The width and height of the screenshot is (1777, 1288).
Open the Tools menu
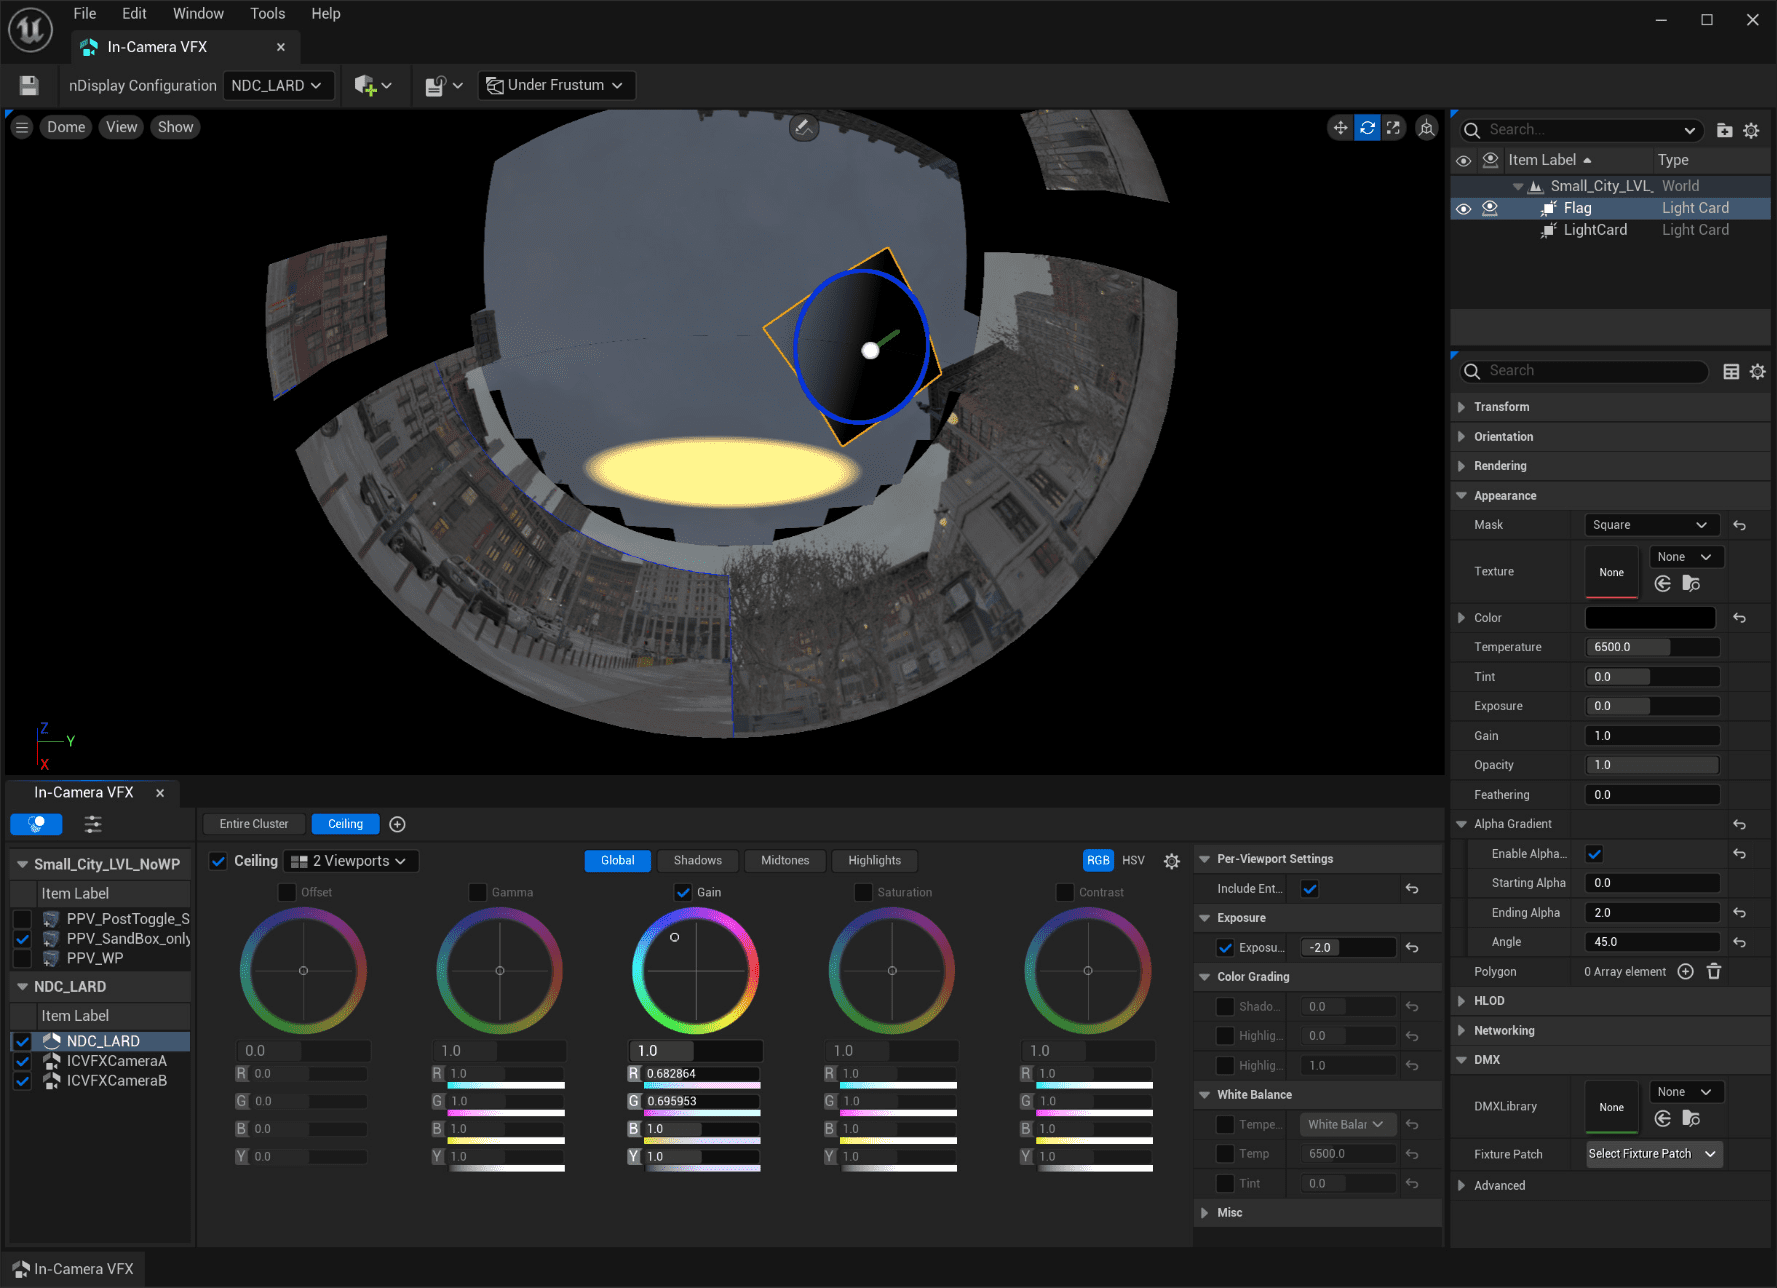(x=267, y=13)
